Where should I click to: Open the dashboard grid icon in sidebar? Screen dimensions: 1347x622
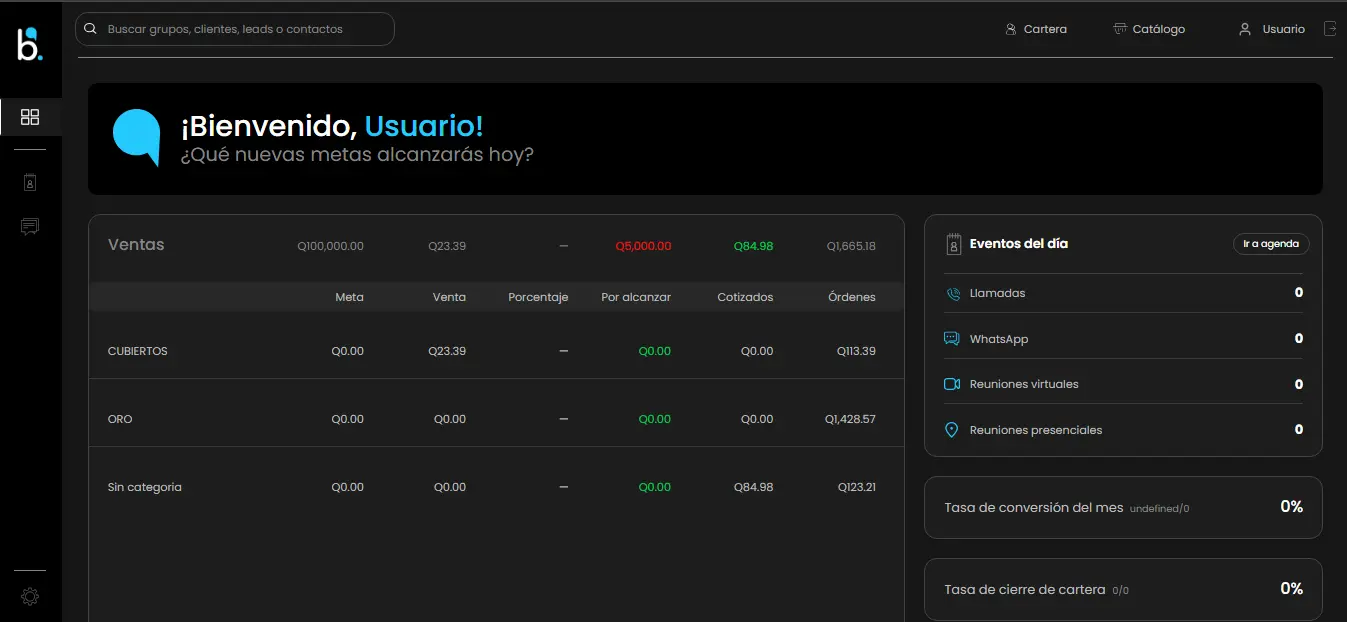pos(30,117)
